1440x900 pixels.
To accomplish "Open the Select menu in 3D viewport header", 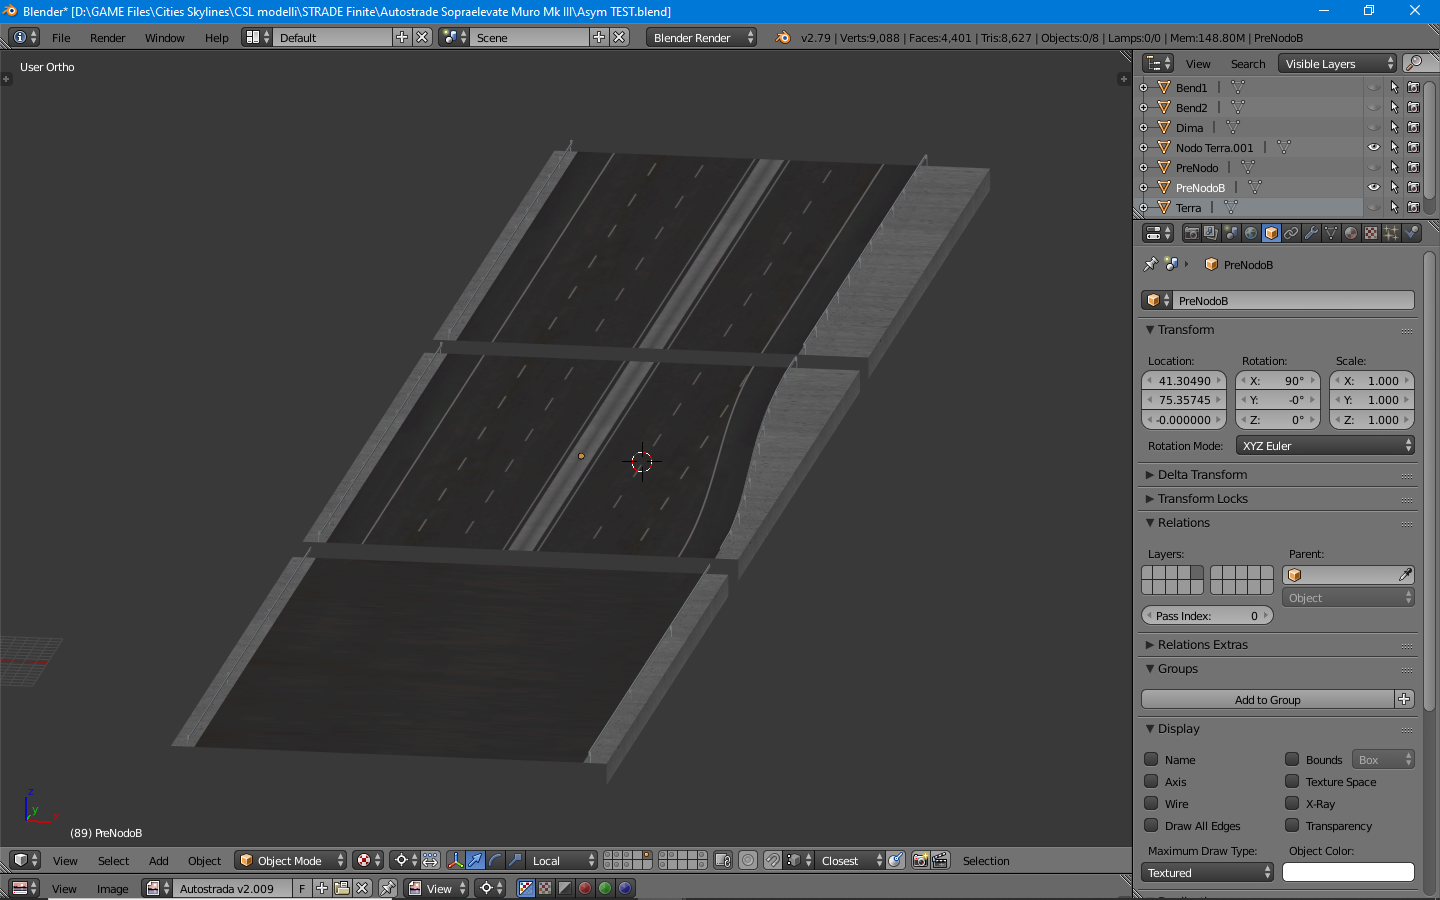I will 113,861.
